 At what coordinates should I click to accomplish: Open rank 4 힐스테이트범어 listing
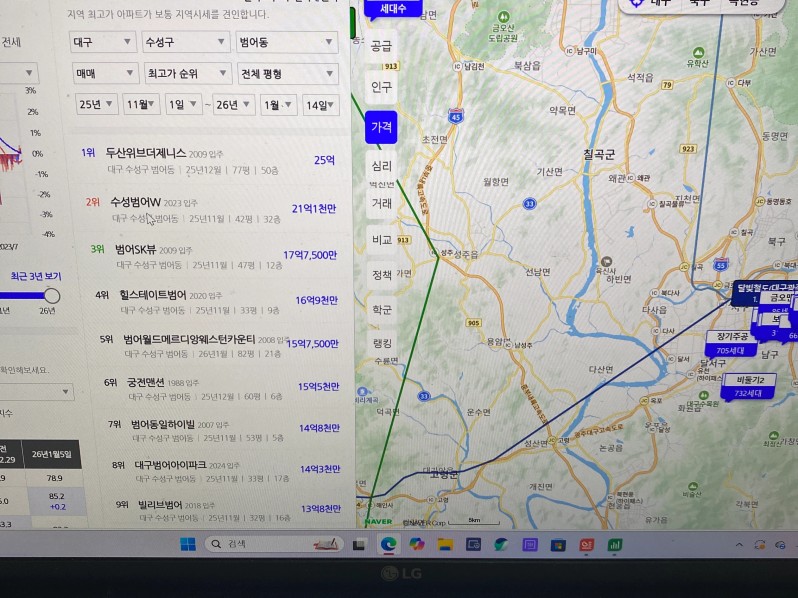(217, 302)
